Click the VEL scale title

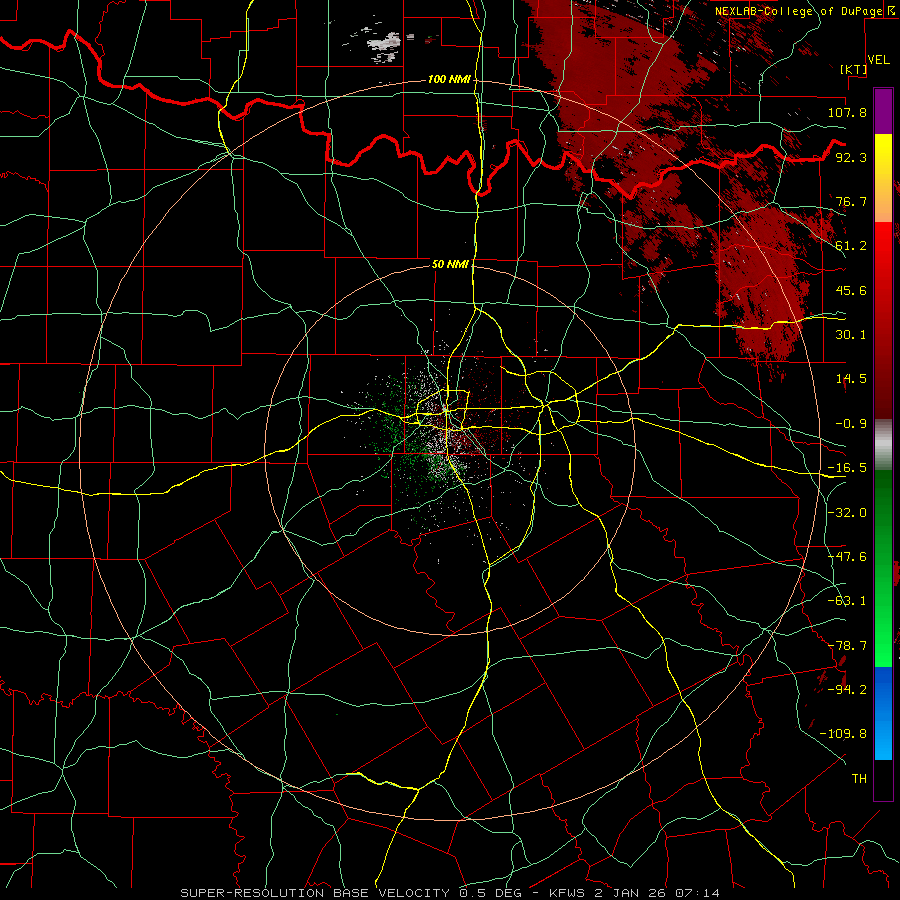click(x=878, y=60)
